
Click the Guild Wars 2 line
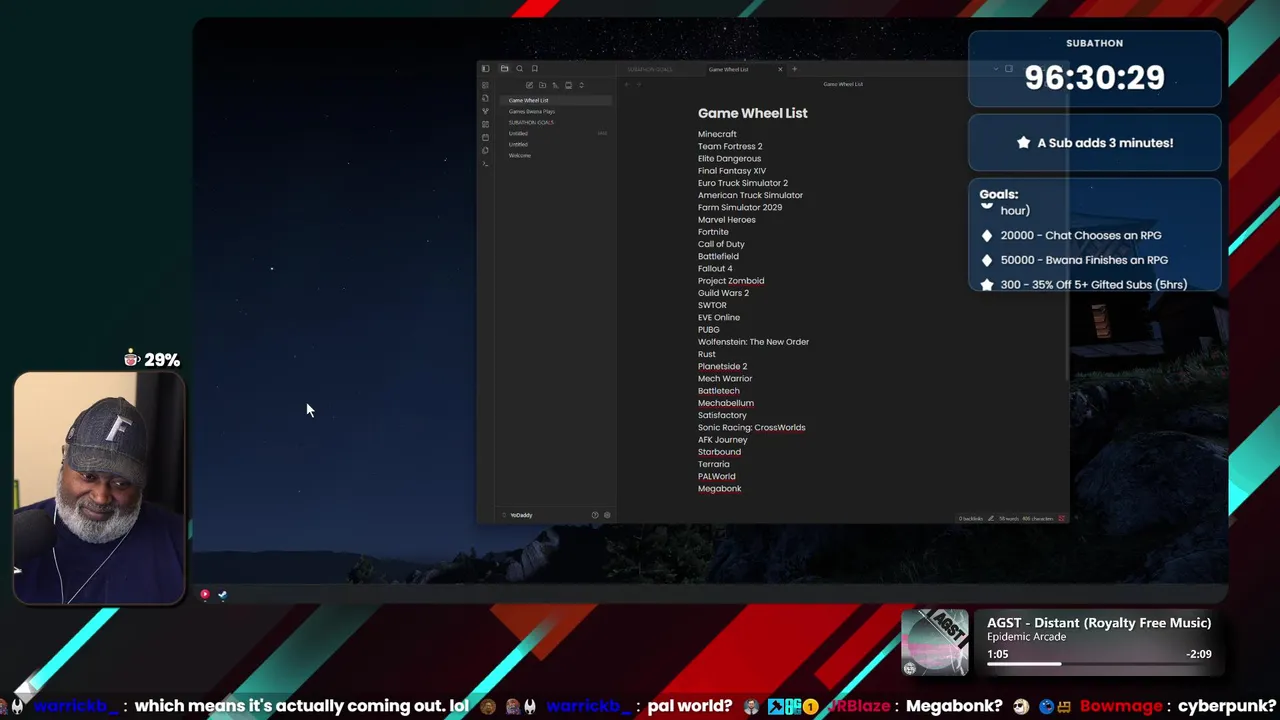723,293
